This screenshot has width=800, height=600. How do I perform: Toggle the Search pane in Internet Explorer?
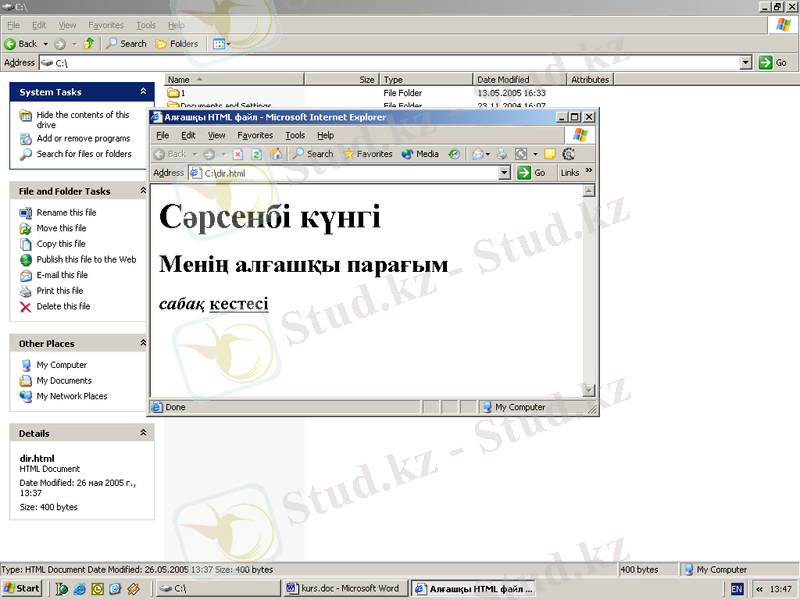tap(312, 154)
